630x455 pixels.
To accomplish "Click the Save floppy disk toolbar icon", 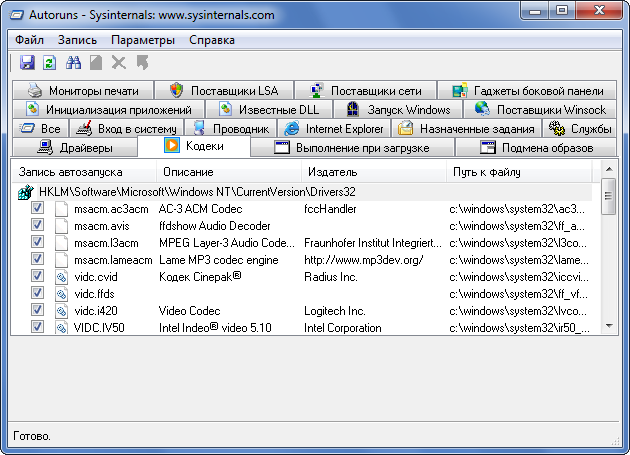I will coord(27,63).
